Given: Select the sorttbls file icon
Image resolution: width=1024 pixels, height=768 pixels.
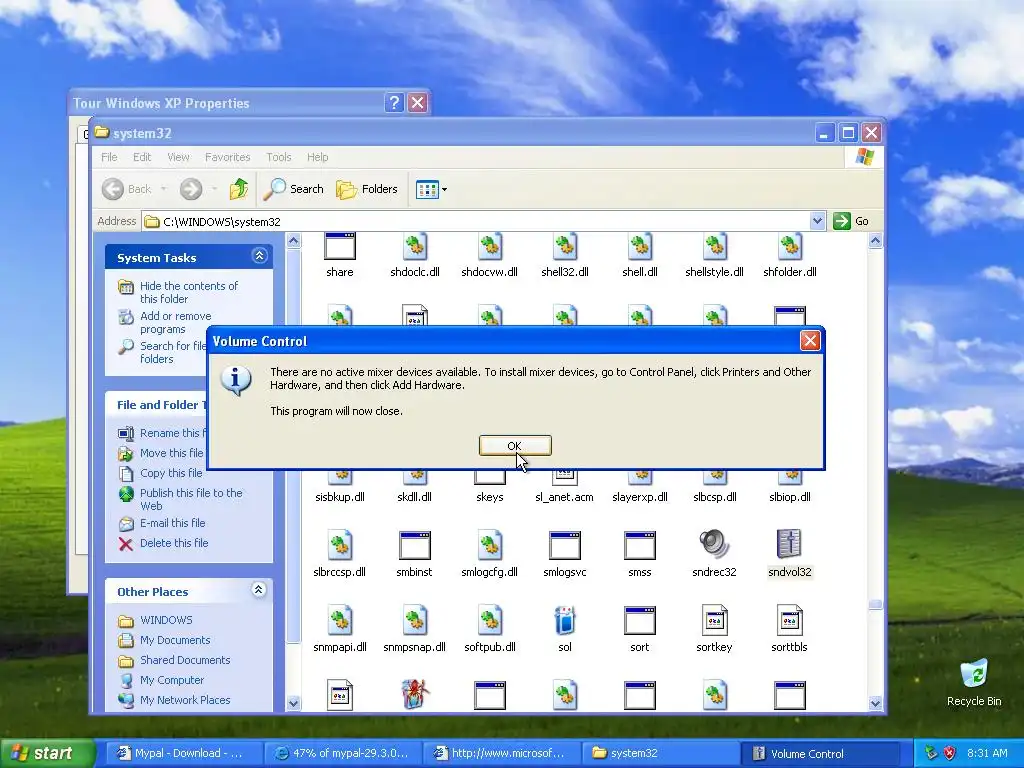Looking at the screenshot, I should [x=790, y=620].
